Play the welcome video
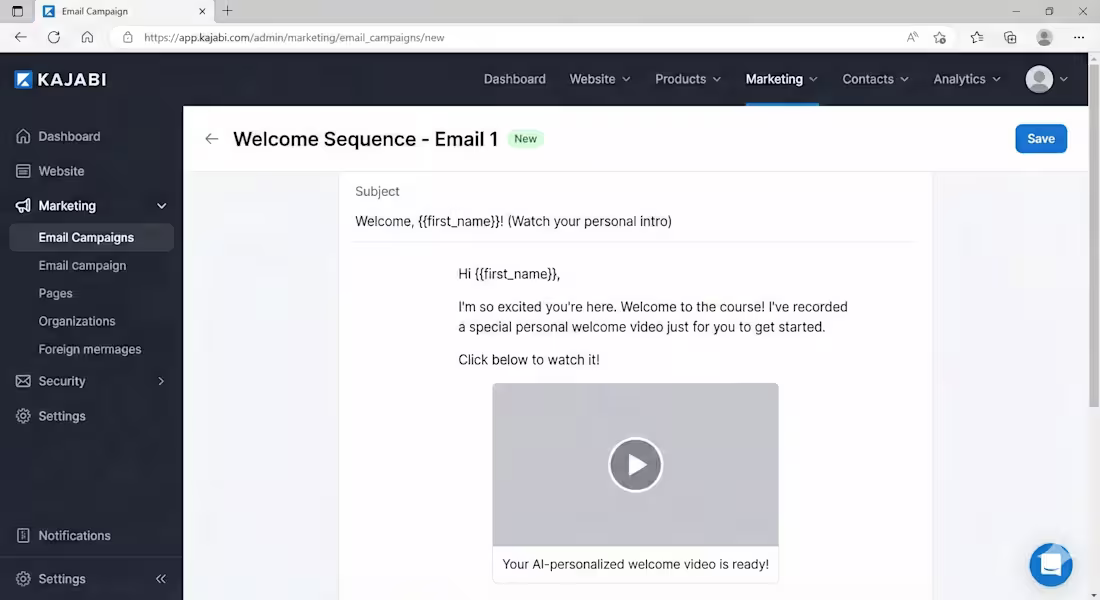 635,465
